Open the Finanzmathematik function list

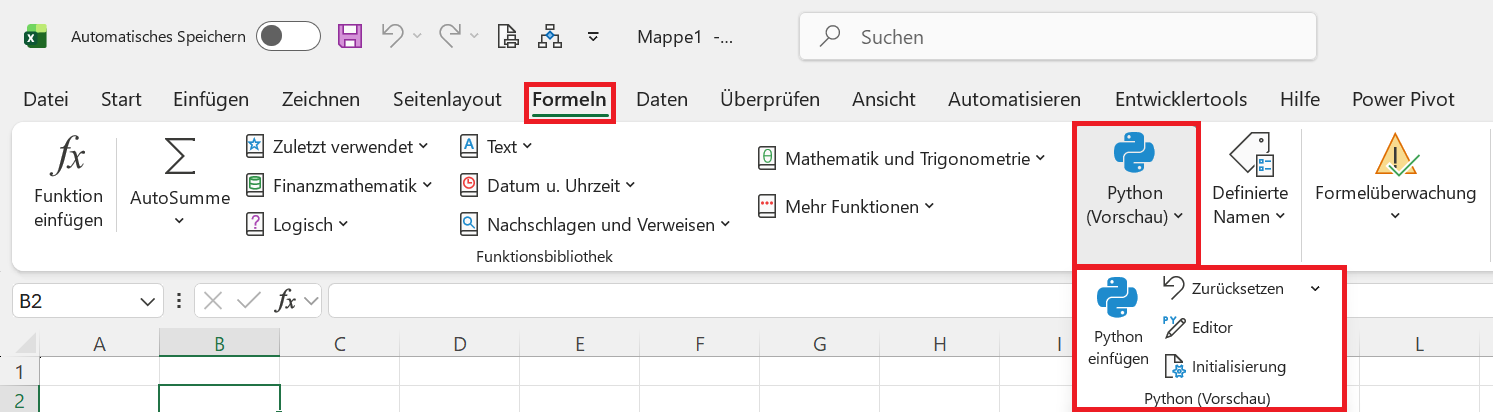[339, 185]
